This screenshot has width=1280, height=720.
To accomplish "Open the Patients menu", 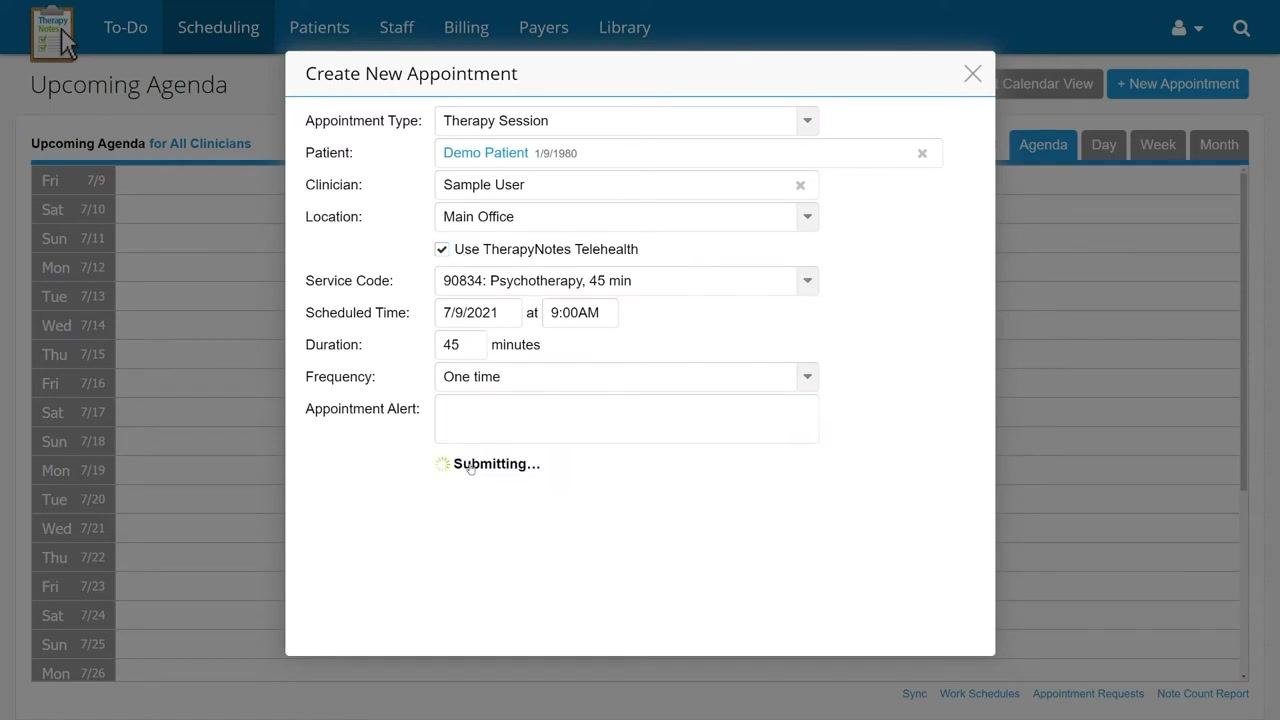I will pyautogui.click(x=319, y=27).
